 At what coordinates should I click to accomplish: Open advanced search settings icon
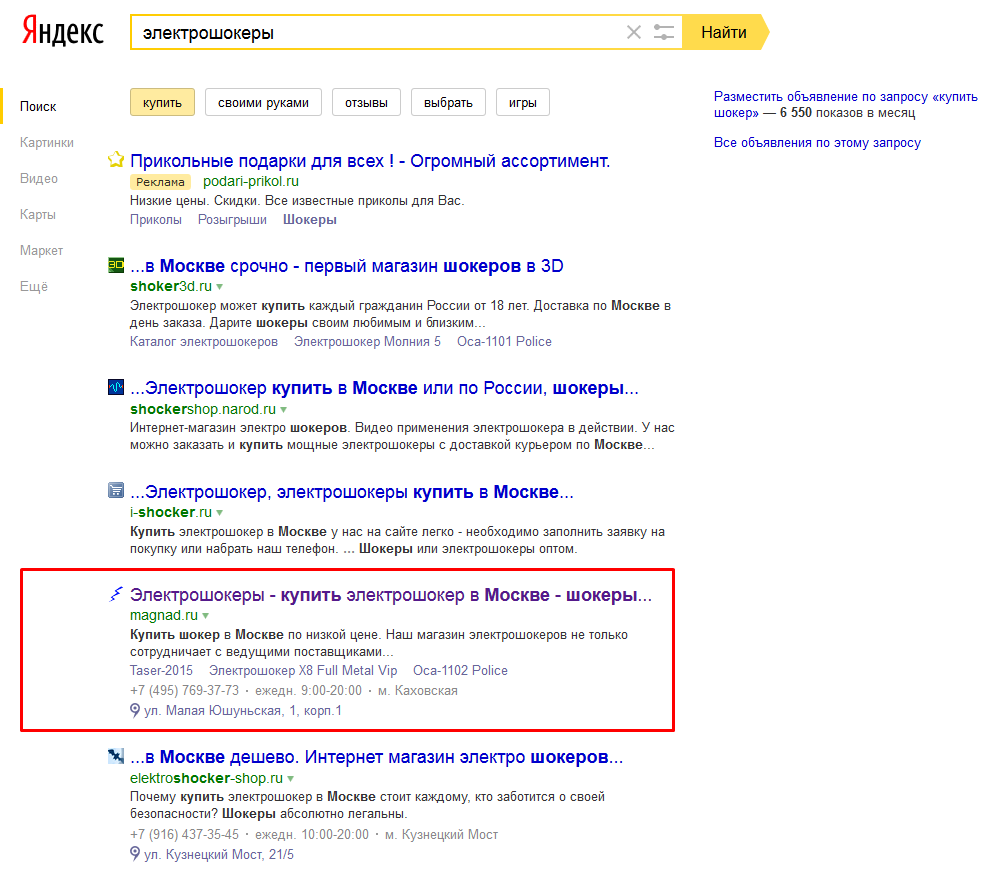click(x=663, y=32)
